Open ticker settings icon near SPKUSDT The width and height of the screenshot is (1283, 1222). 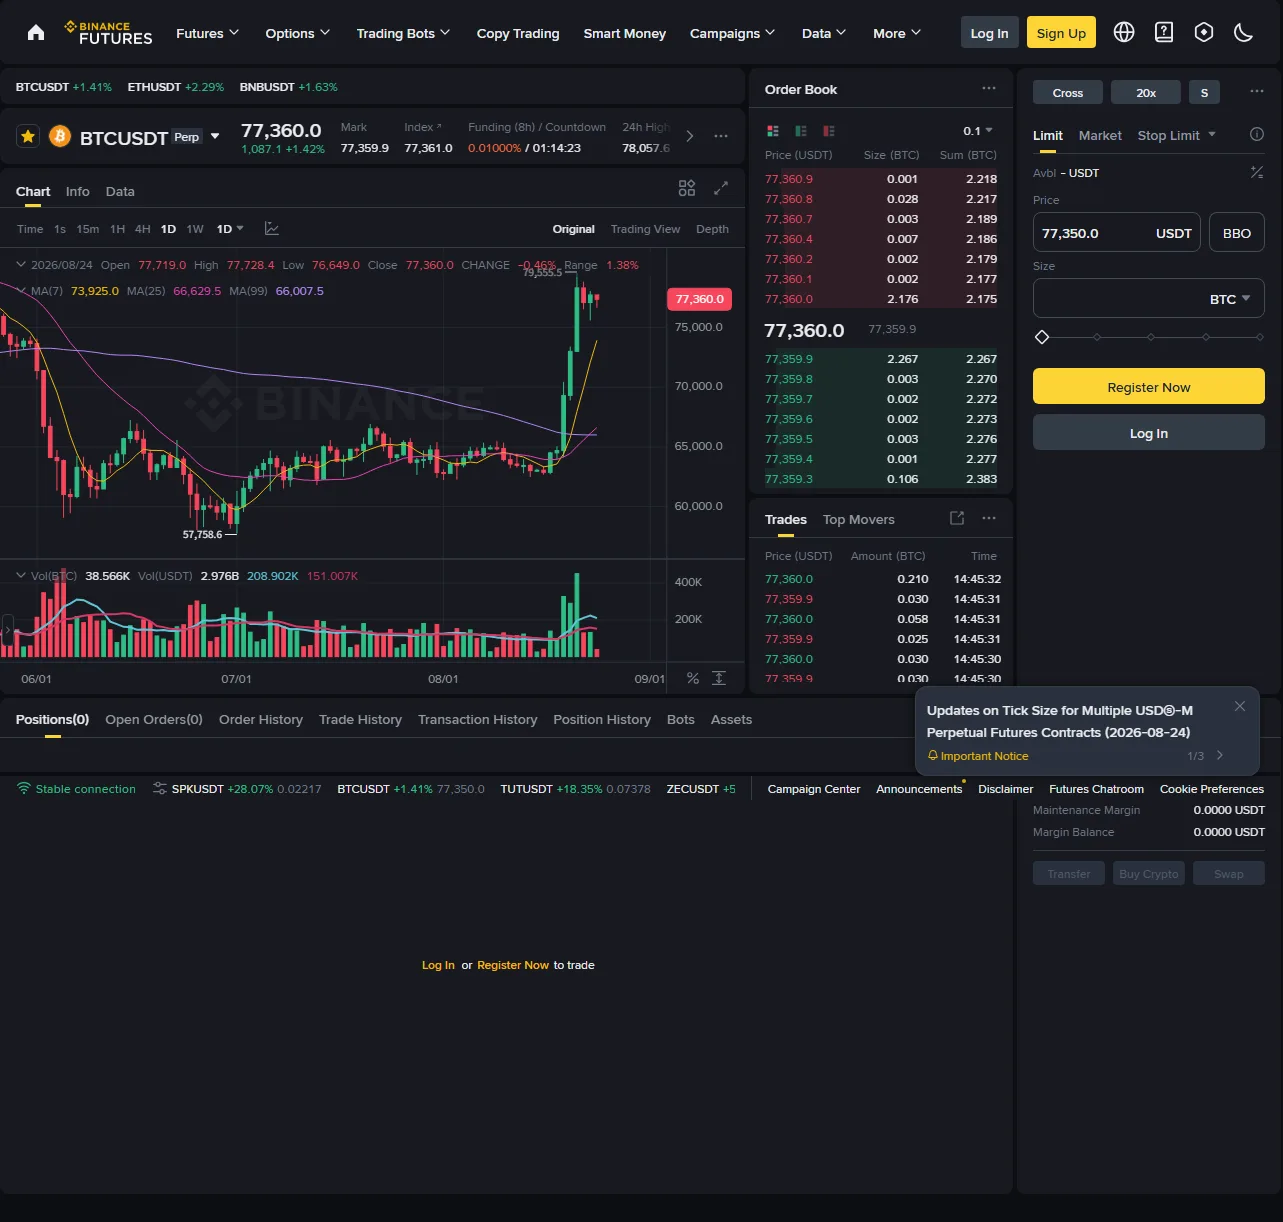(160, 789)
